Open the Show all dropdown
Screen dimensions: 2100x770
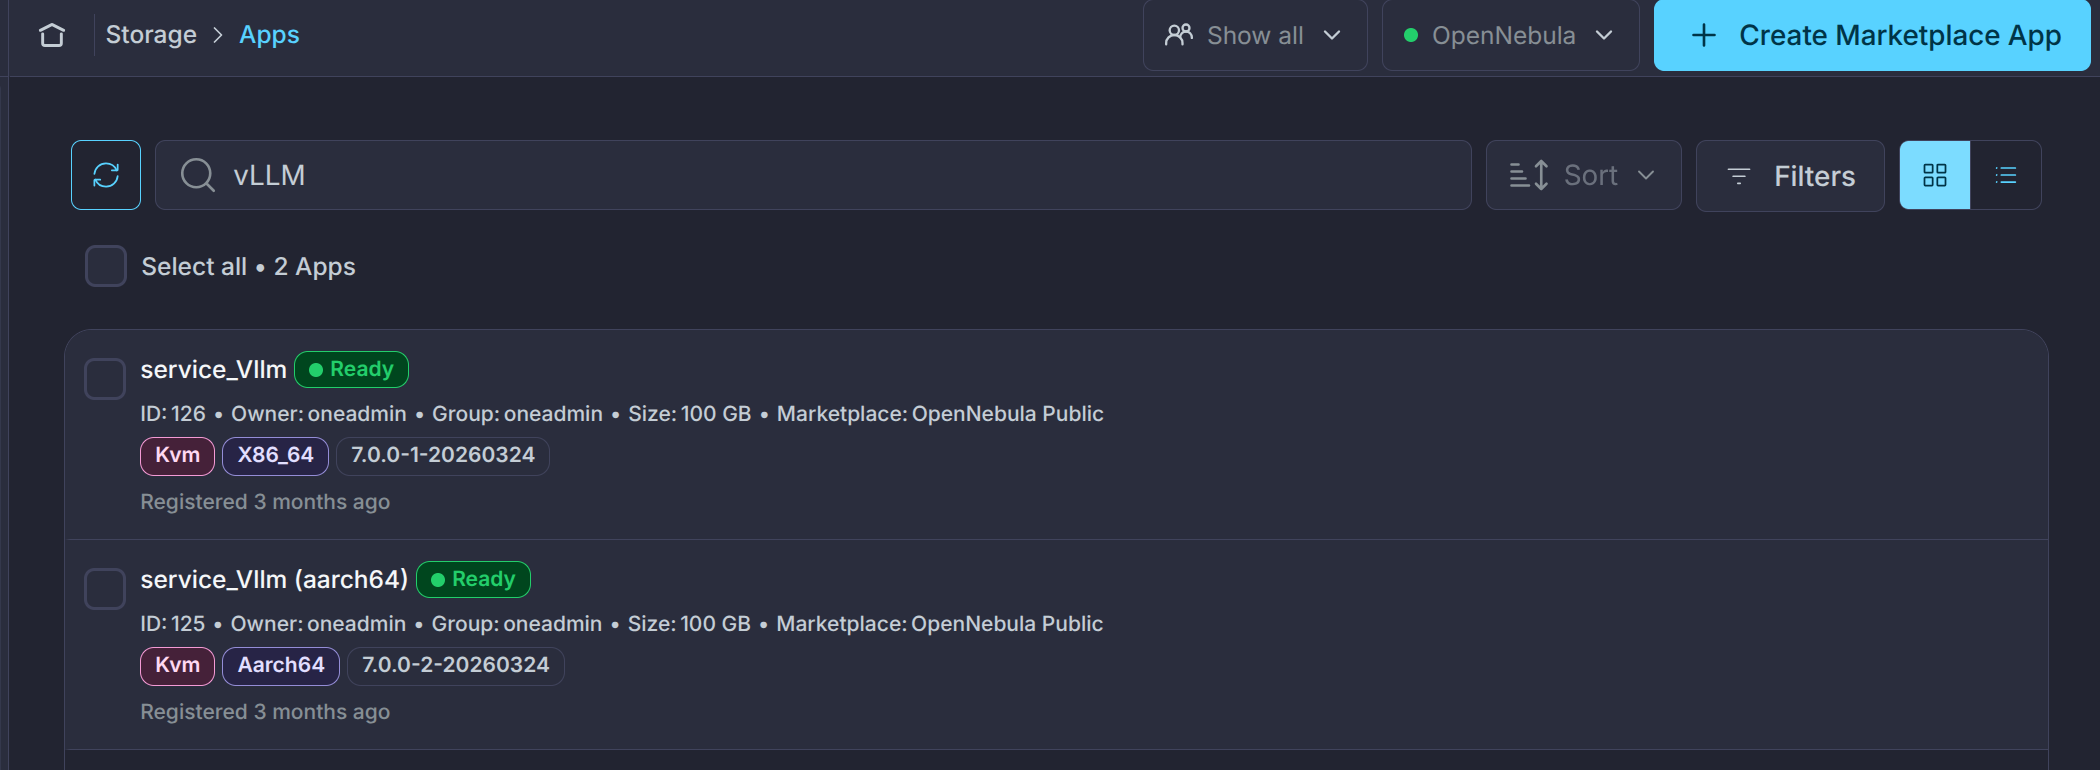click(x=1255, y=35)
